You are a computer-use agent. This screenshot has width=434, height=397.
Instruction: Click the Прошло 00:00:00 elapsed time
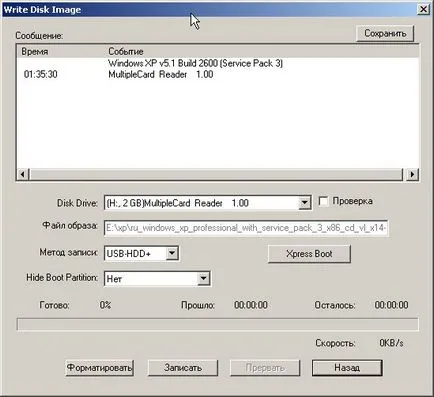click(x=251, y=305)
